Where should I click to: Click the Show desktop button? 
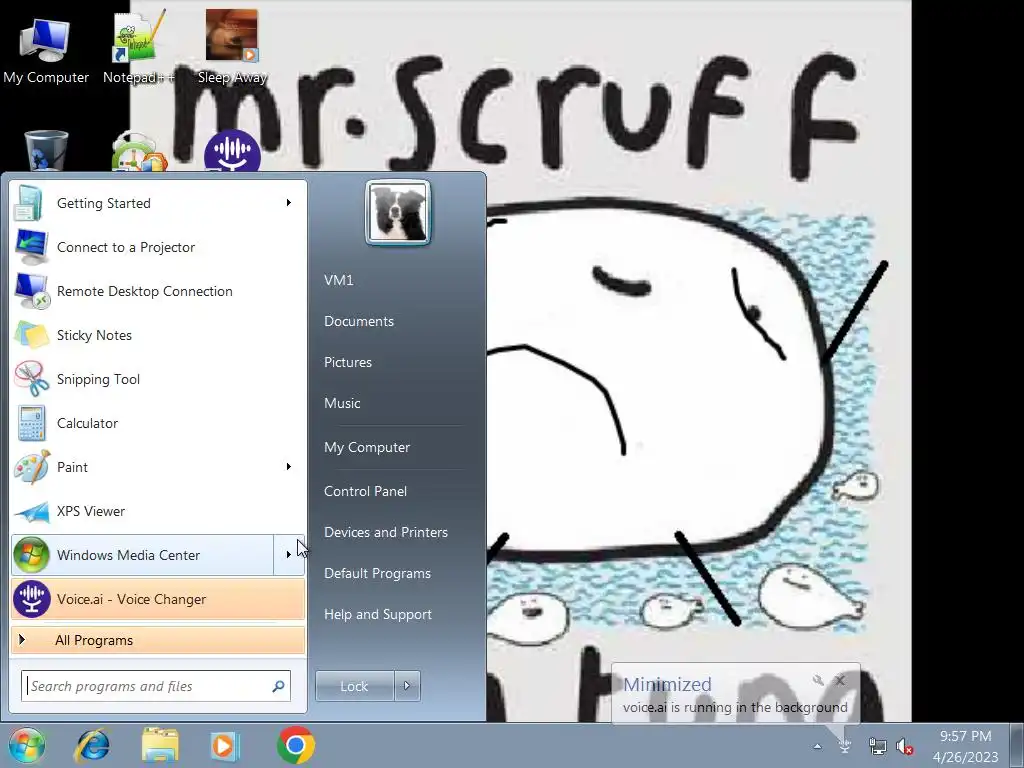pos(1017,745)
